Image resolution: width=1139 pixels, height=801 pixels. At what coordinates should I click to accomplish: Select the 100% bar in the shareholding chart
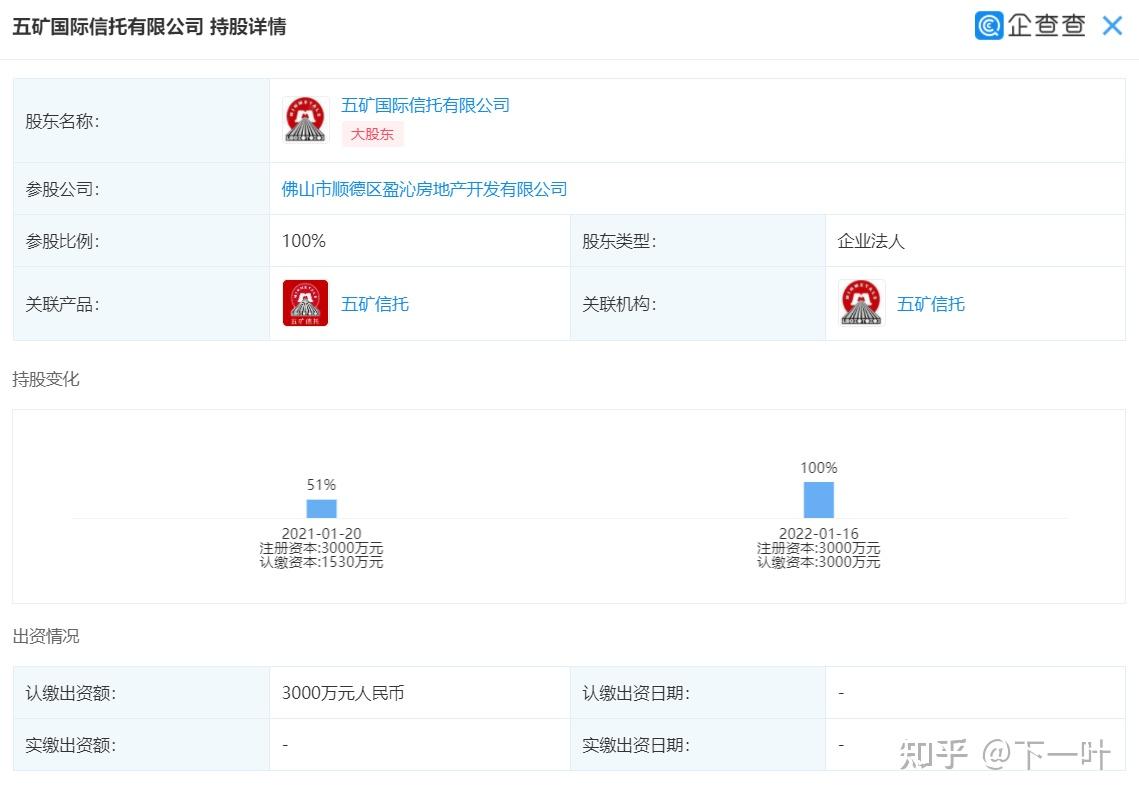(819, 500)
